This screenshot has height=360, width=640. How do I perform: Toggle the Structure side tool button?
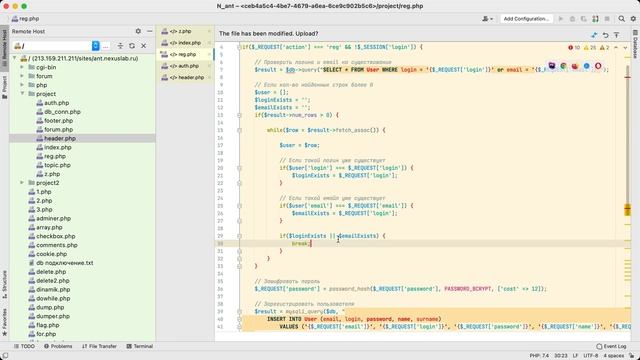(x=4, y=284)
